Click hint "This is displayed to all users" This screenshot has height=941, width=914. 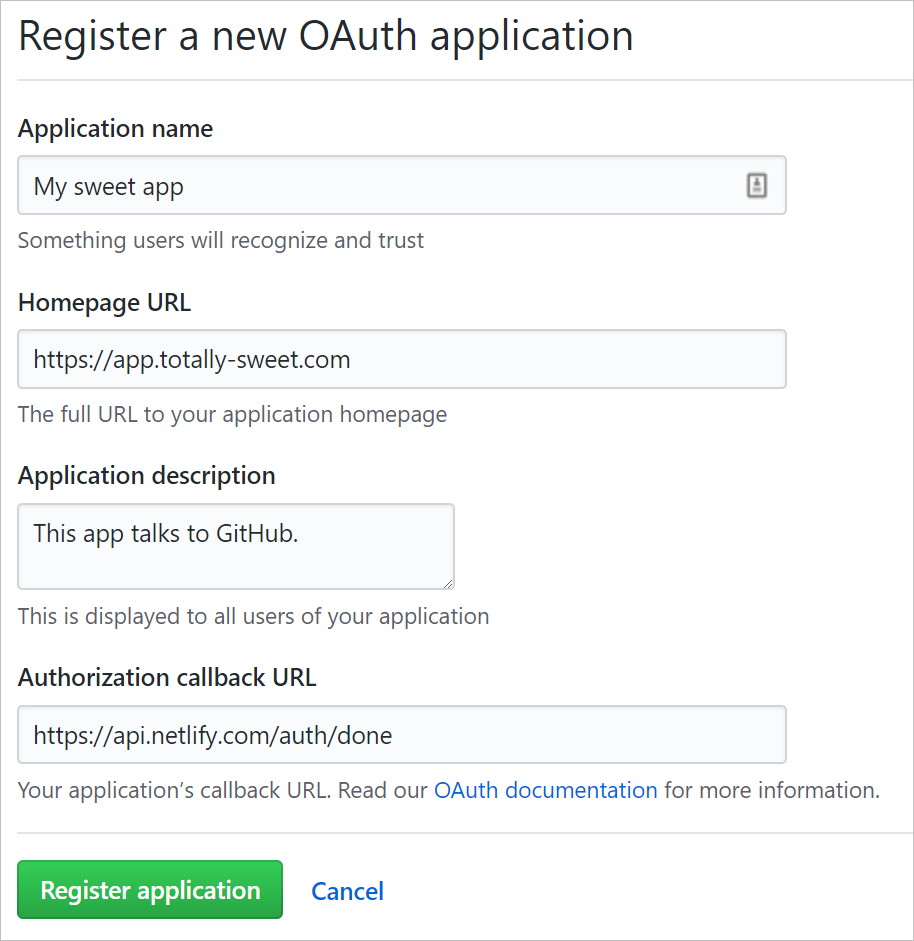point(253,616)
